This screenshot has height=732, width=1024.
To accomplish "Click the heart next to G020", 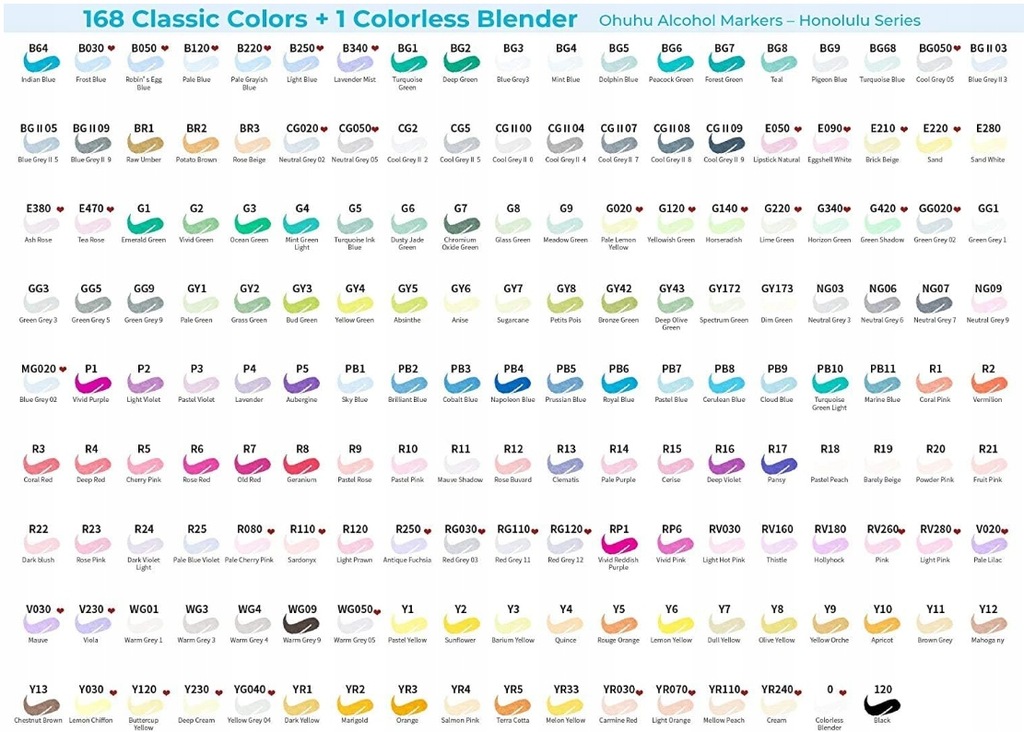I will pos(639,209).
